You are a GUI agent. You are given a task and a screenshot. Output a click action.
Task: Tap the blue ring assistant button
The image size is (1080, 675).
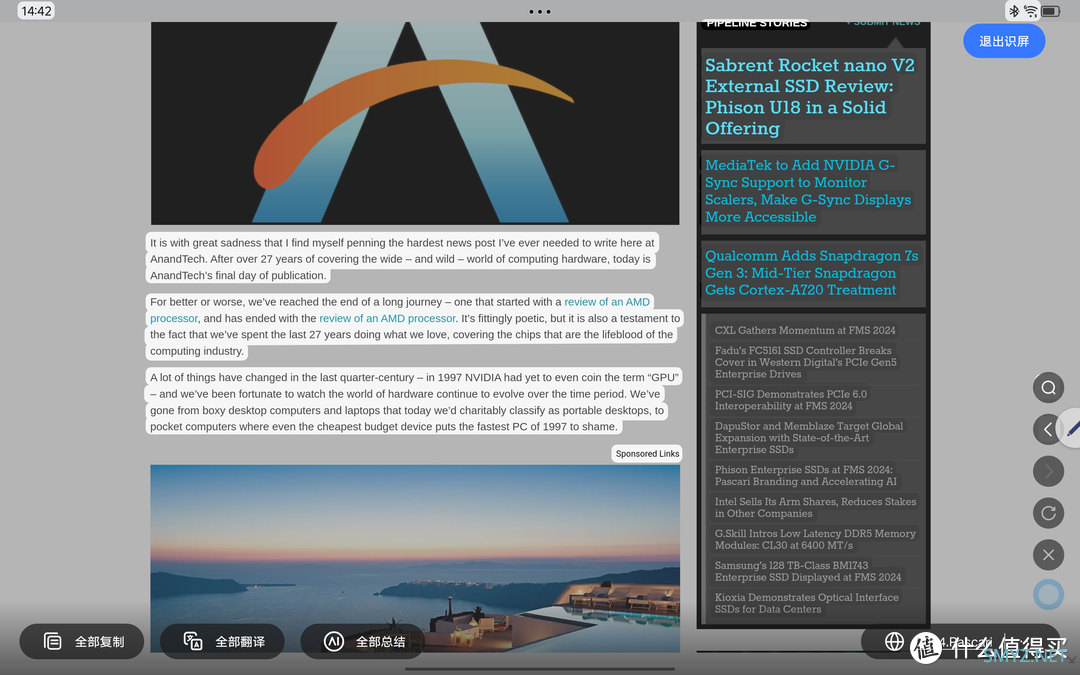(1048, 595)
